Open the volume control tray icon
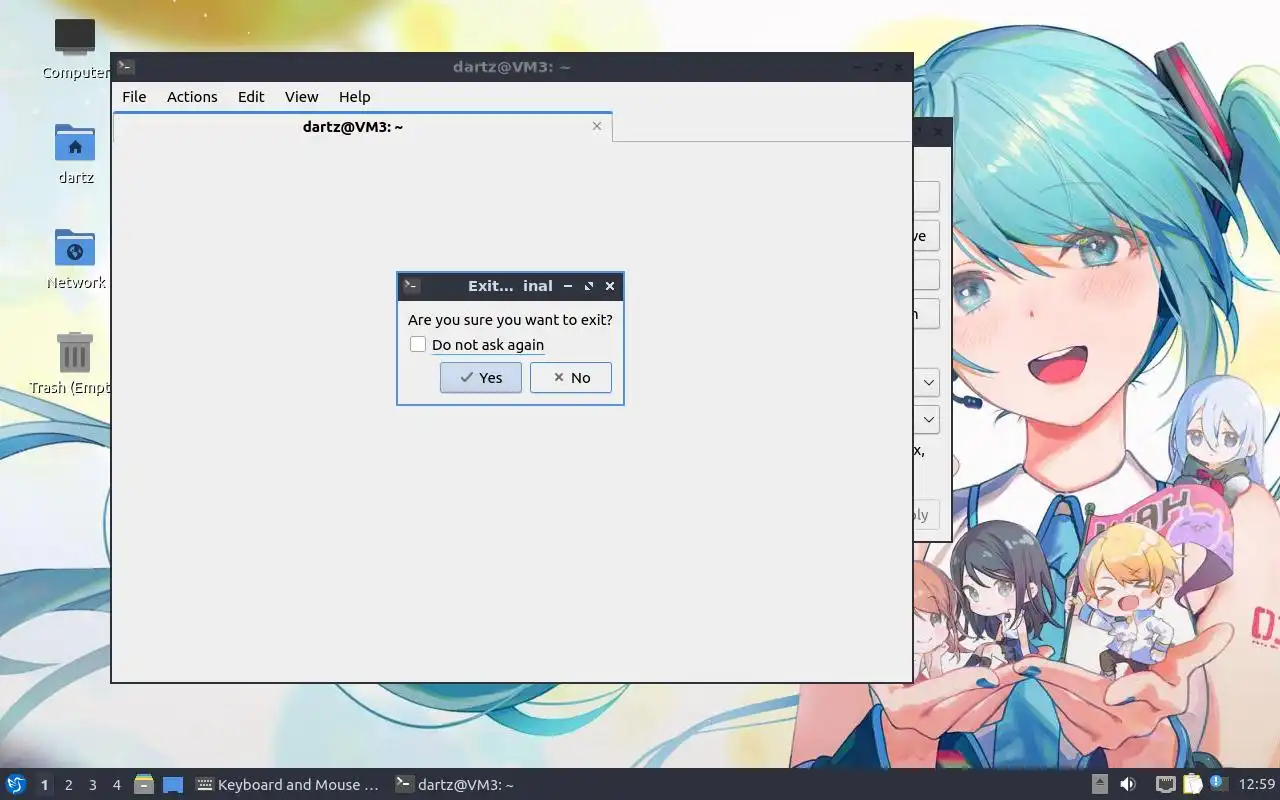The width and height of the screenshot is (1280, 800). click(x=1128, y=785)
